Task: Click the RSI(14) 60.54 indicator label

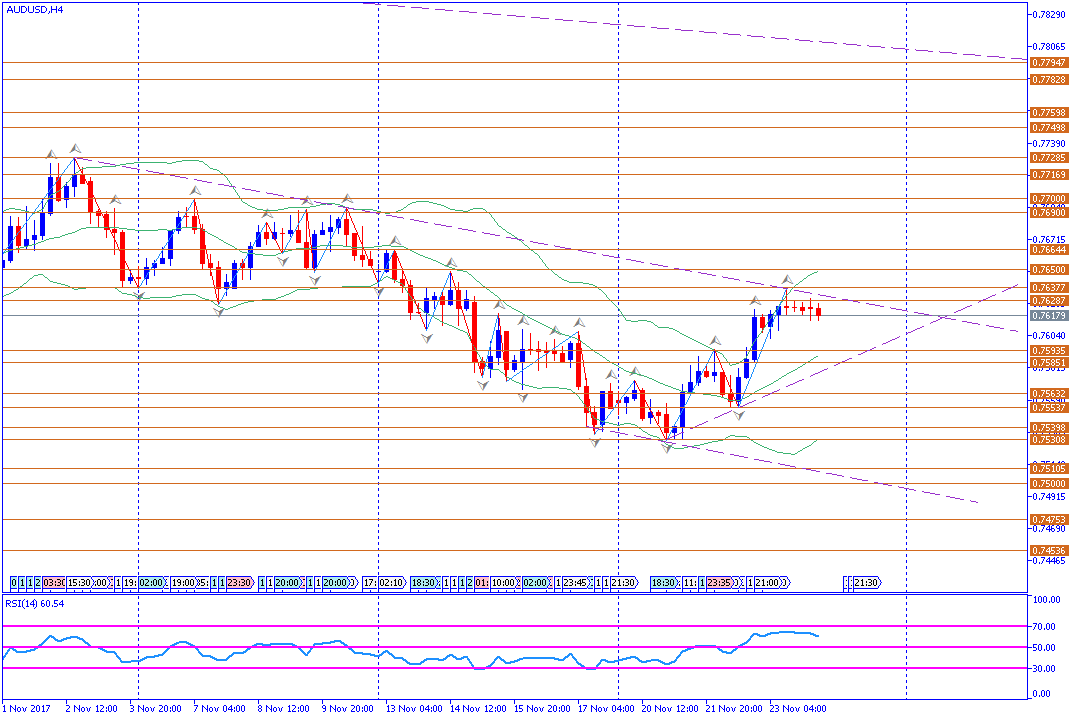Action: tap(35, 604)
